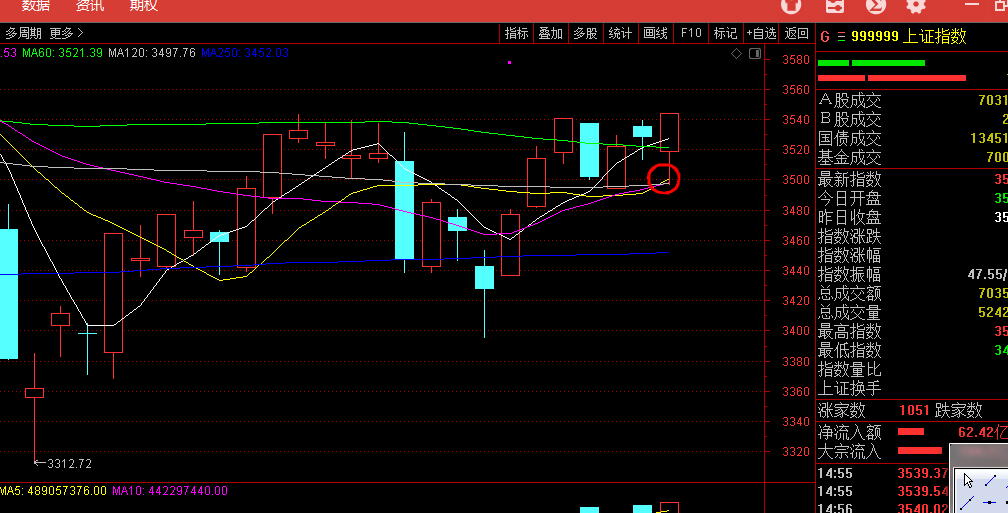Add to watchlist with +自选
This screenshot has width=1008, height=513.
(x=761, y=33)
